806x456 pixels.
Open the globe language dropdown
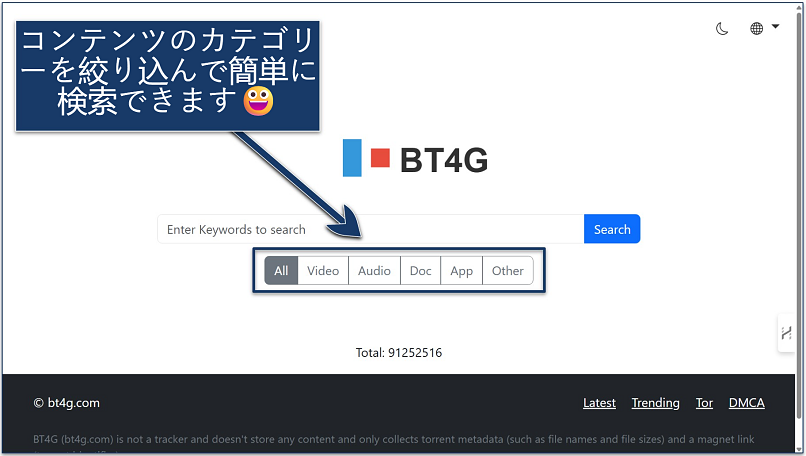point(763,29)
